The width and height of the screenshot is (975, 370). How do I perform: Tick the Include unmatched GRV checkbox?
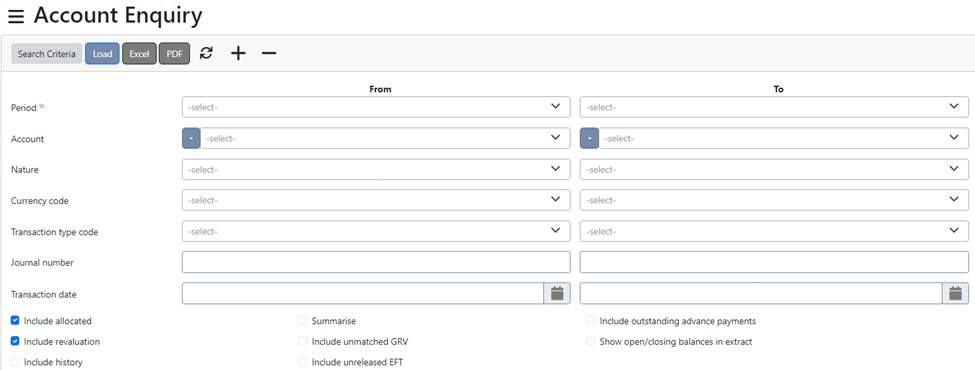click(x=303, y=341)
